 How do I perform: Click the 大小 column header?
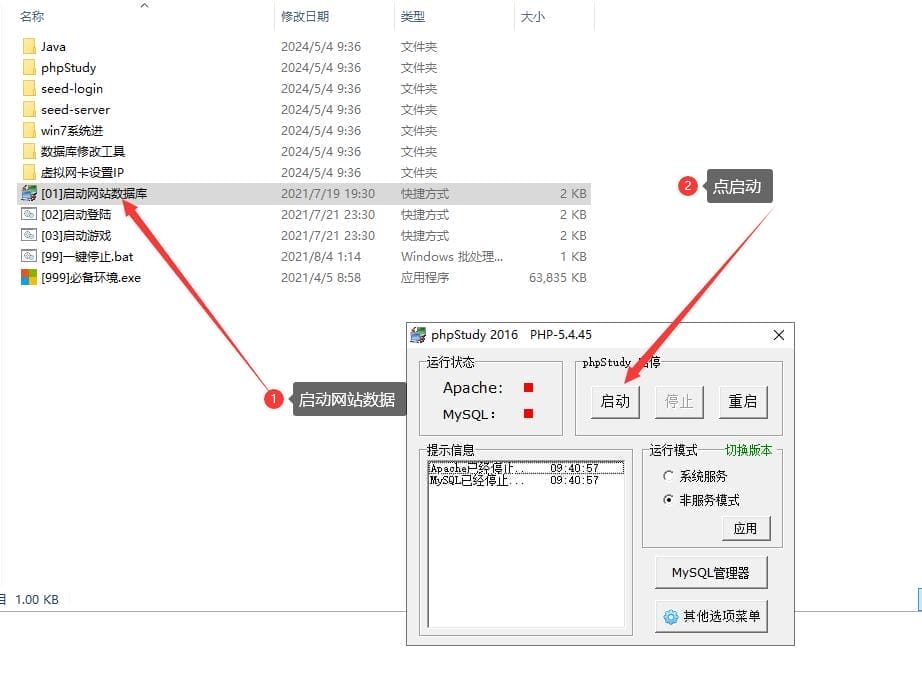point(532,17)
